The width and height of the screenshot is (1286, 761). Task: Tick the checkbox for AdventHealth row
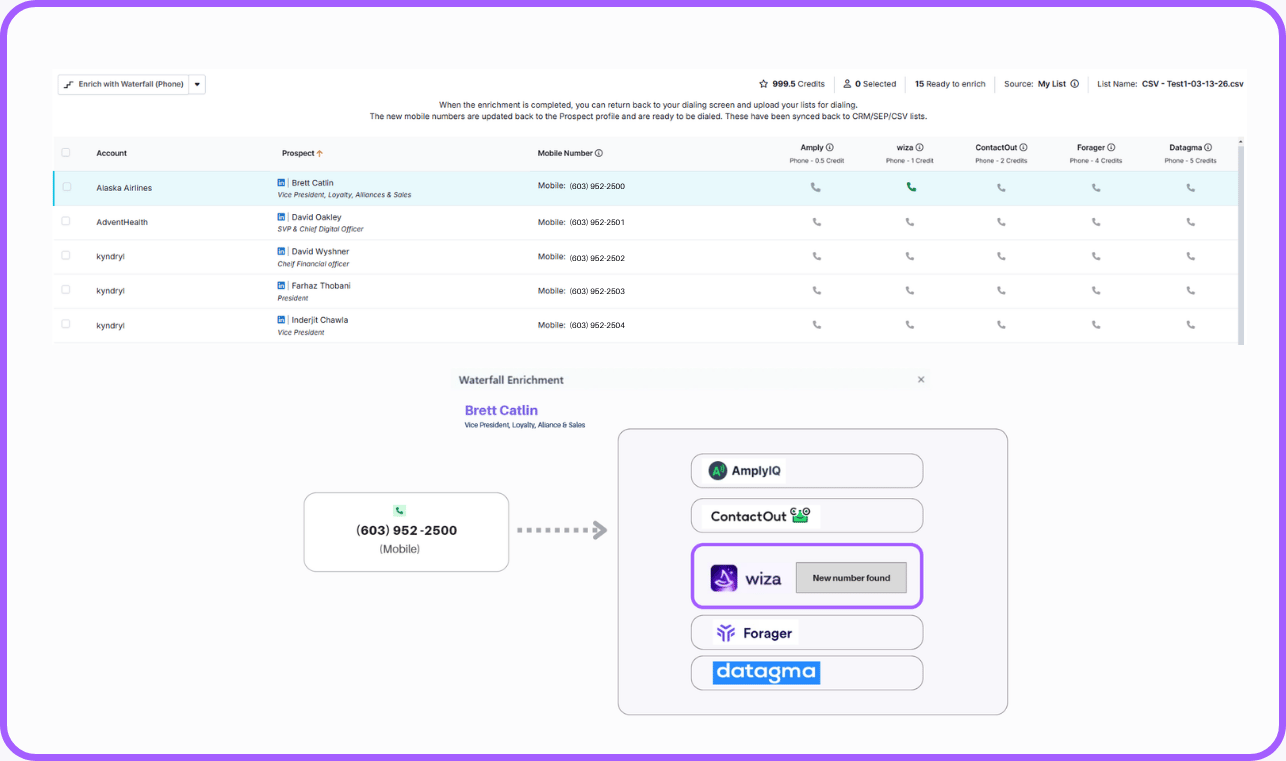point(67,221)
